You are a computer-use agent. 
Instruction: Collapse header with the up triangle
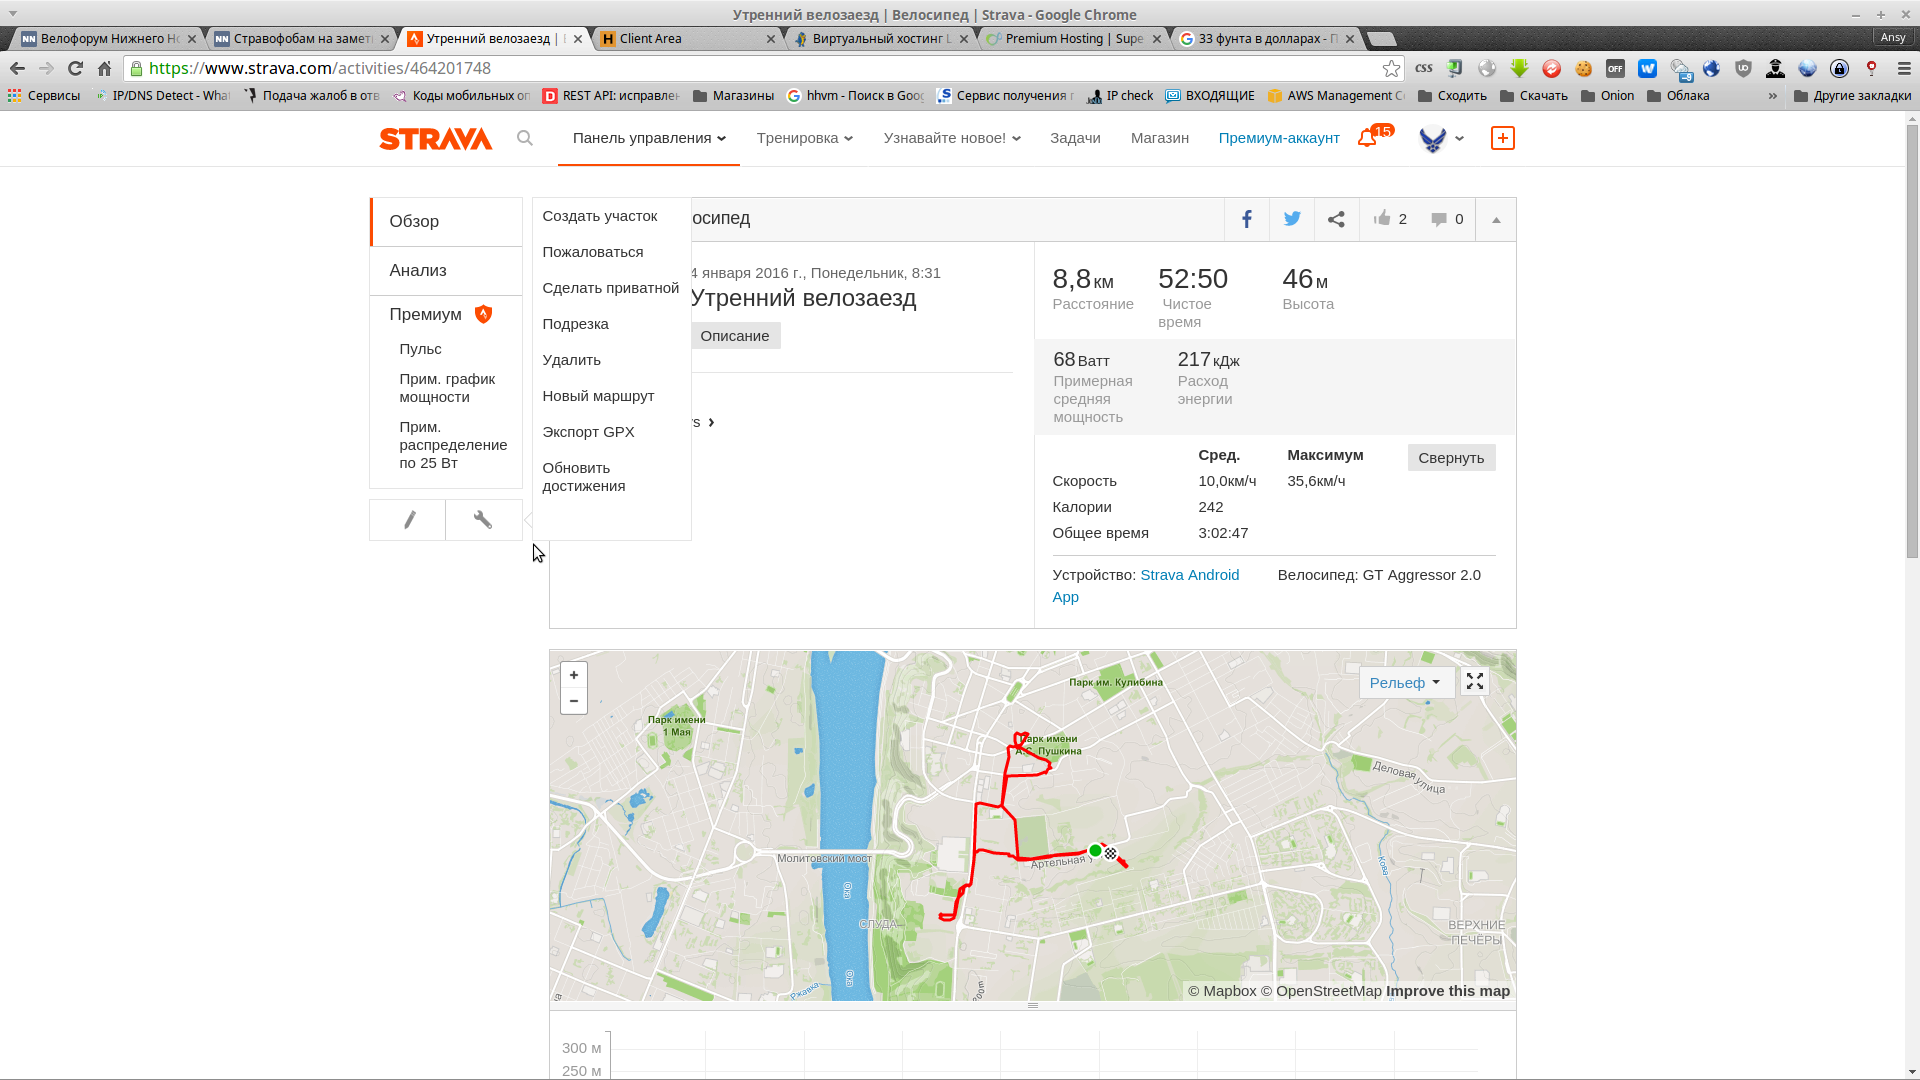pos(1496,219)
